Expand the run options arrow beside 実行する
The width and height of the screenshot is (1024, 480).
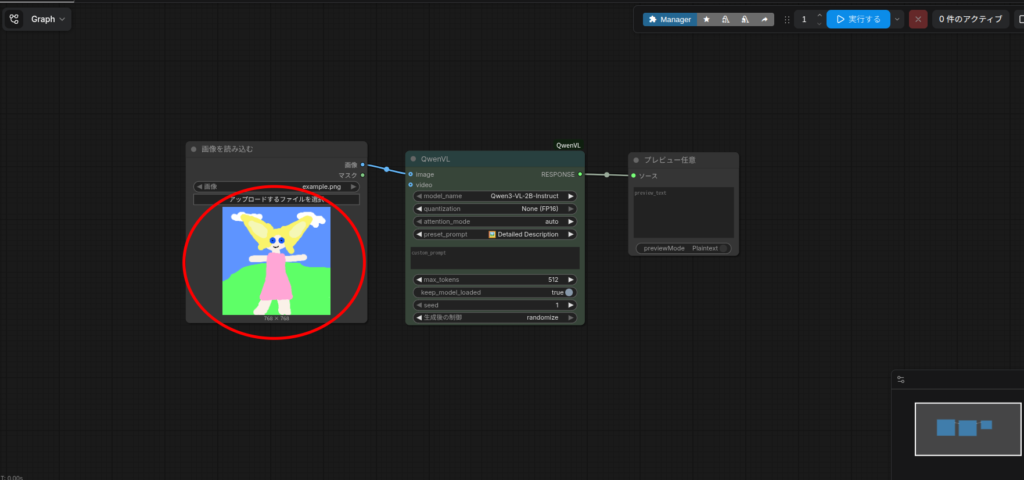(897, 19)
